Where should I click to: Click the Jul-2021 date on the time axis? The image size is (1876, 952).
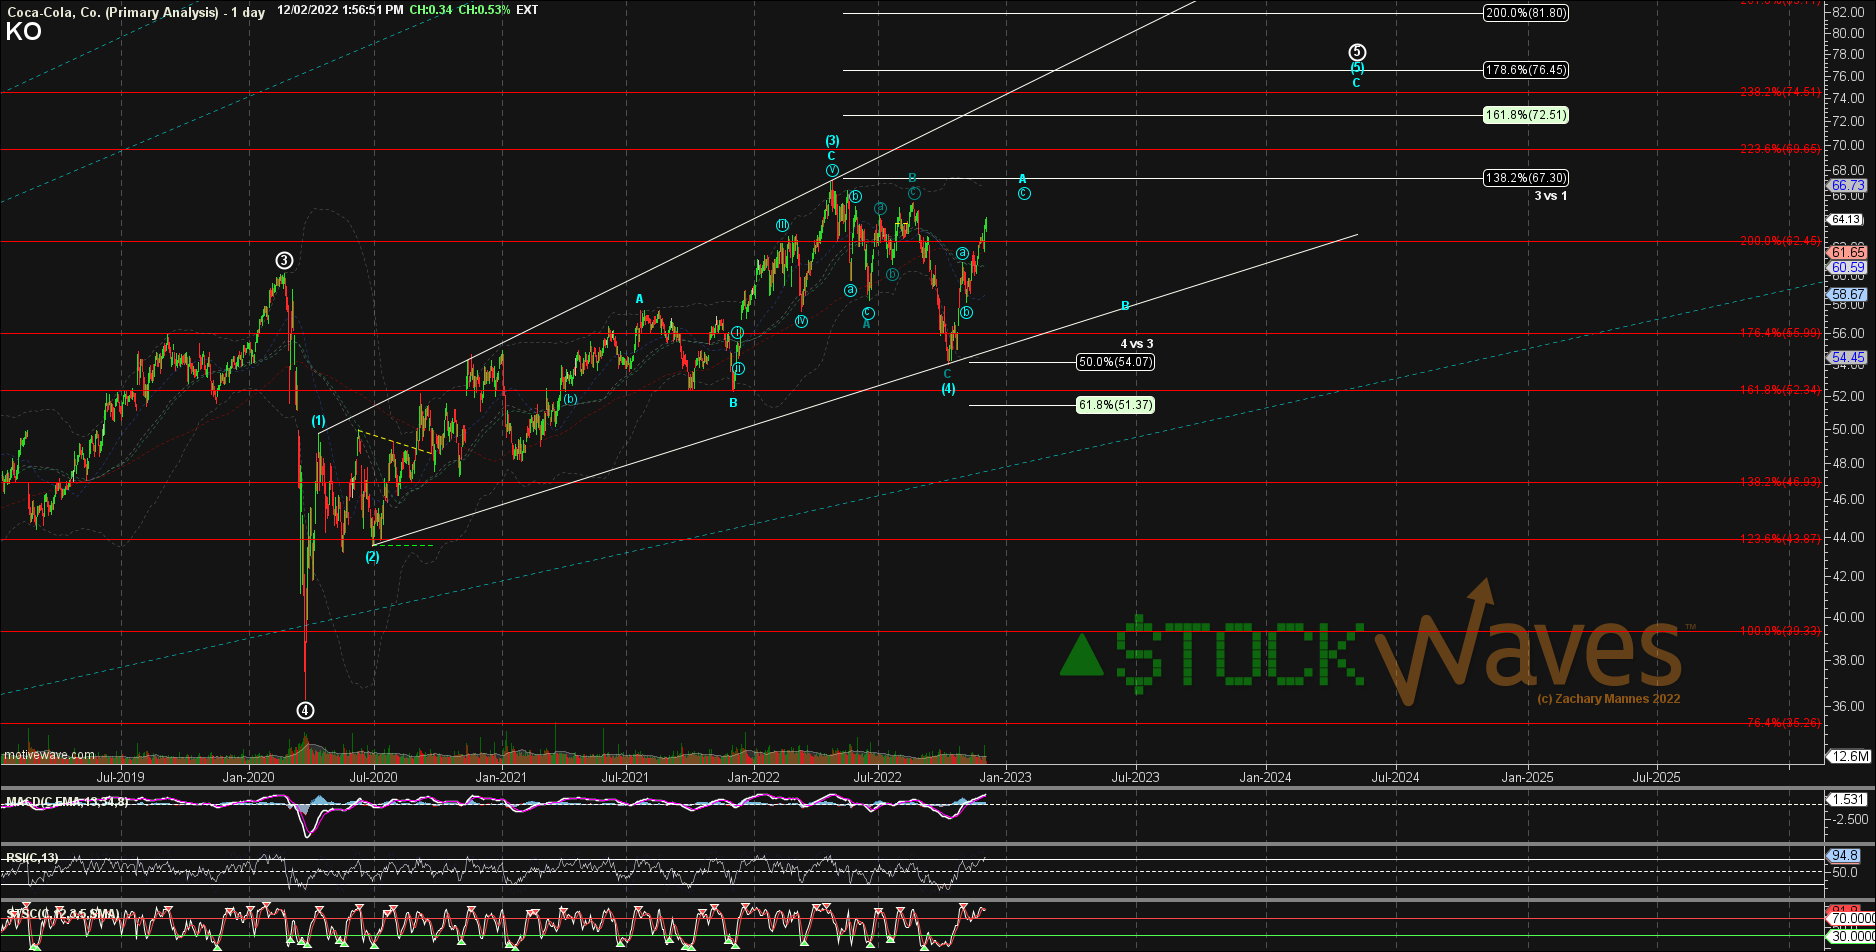(x=625, y=777)
